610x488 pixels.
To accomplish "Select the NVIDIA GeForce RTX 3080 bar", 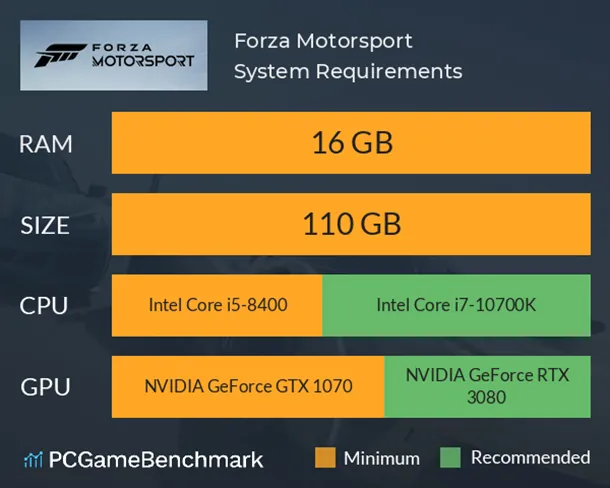I will pos(487,386).
